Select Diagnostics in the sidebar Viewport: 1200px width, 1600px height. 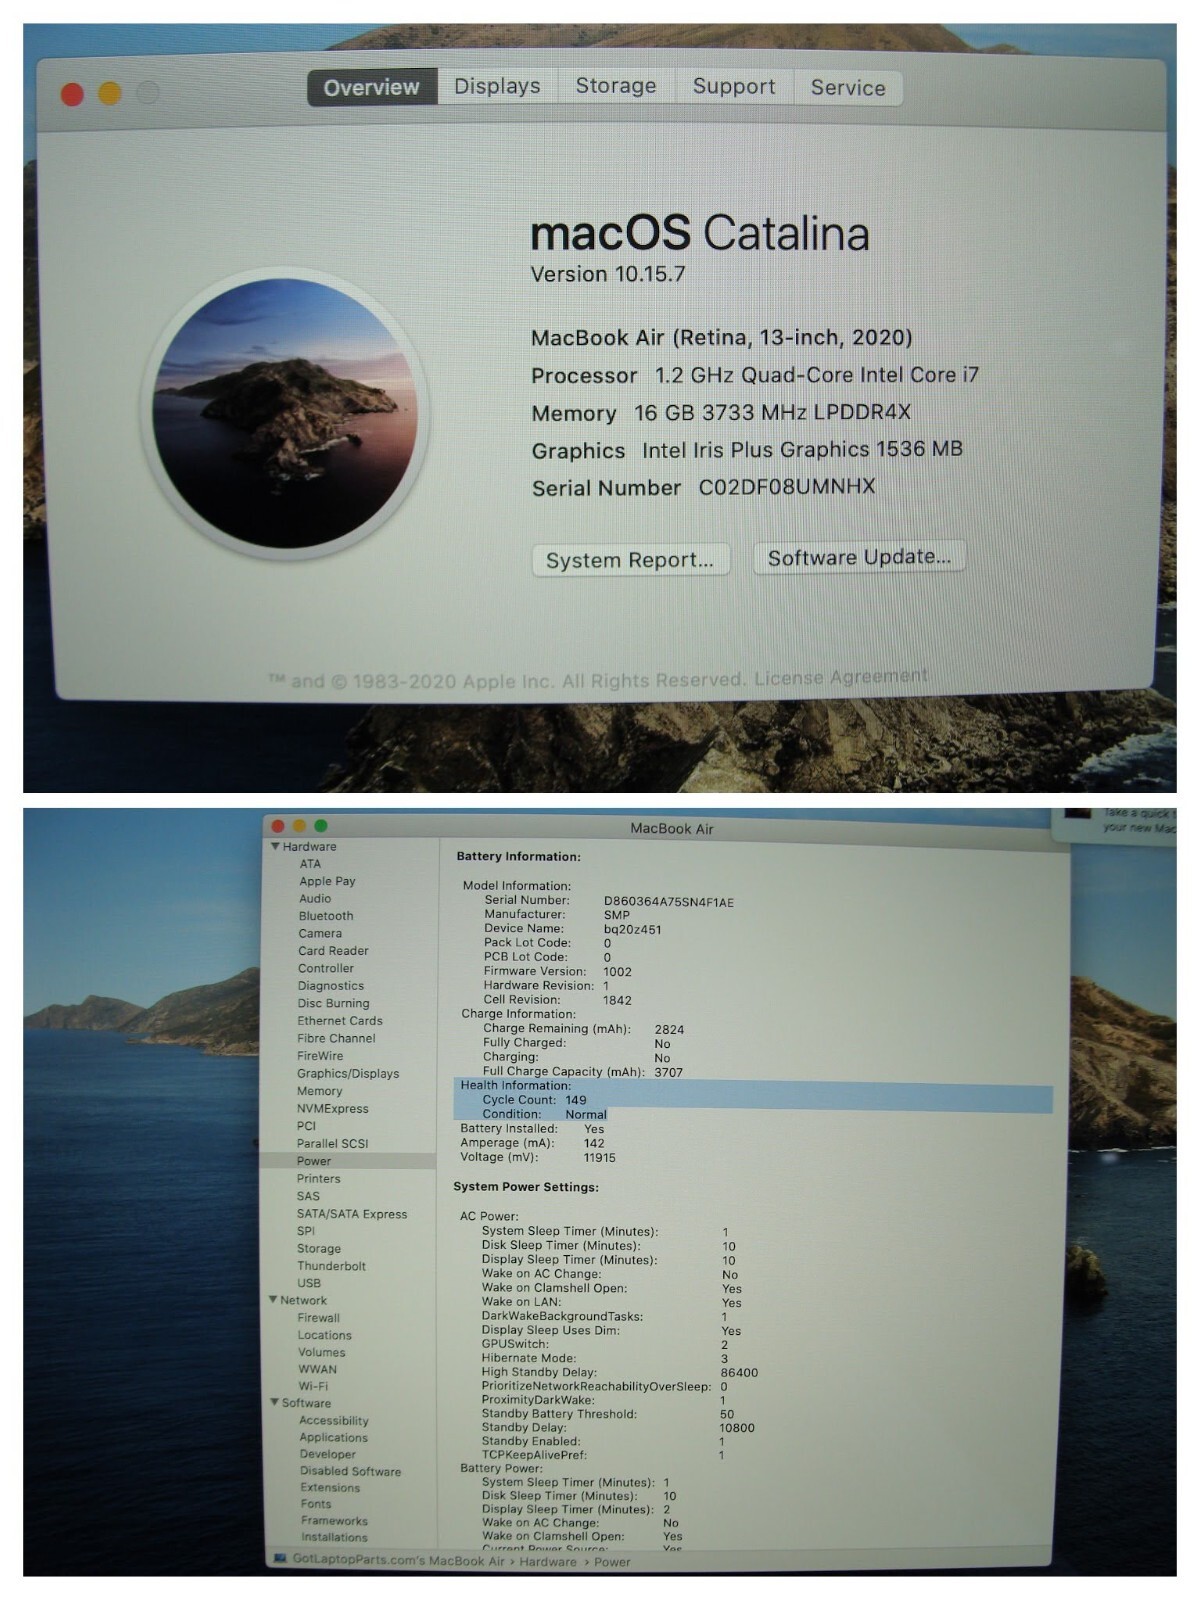[331, 986]
